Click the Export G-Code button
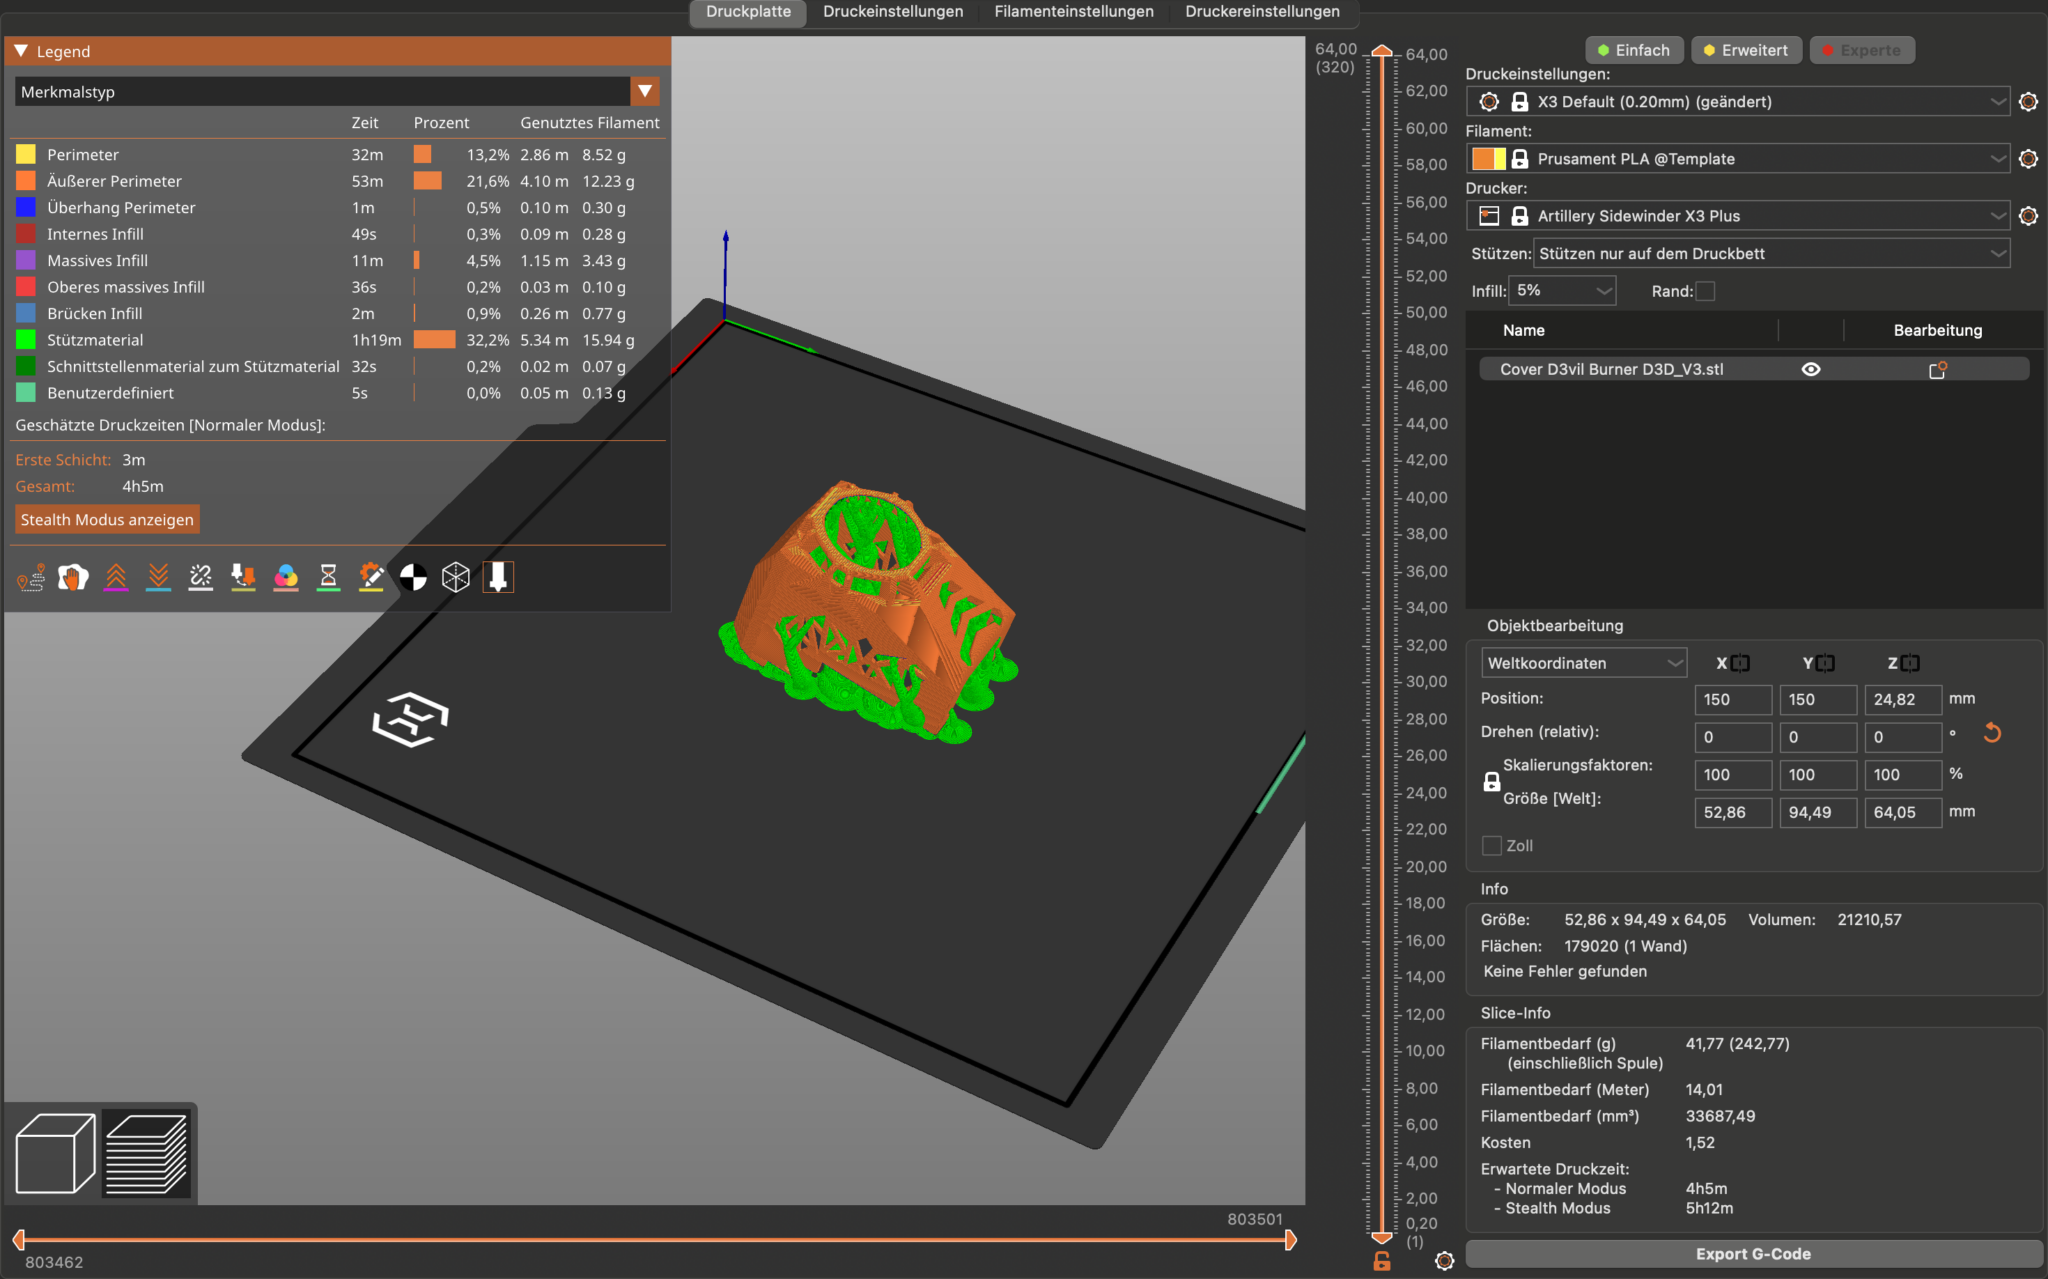Viewport: 2048px width, 1279px height. pos(1752,1253)
